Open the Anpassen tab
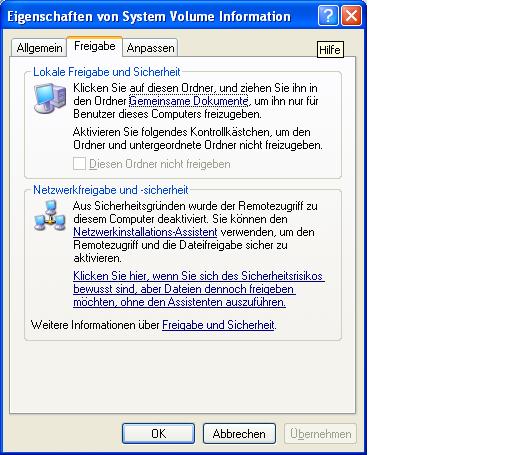Viewport: 512px width, 455px height. [150, 48]
